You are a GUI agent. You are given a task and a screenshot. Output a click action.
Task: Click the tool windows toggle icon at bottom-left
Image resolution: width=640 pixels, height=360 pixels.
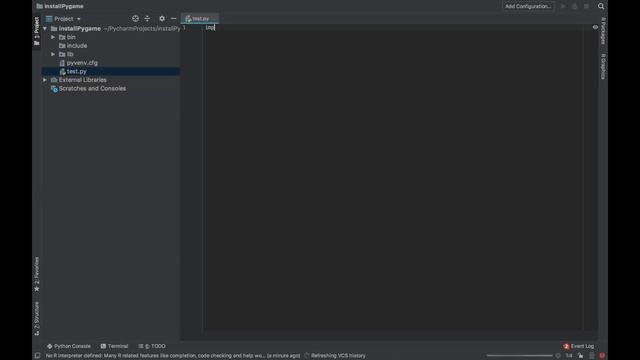[x=37, y=356]
